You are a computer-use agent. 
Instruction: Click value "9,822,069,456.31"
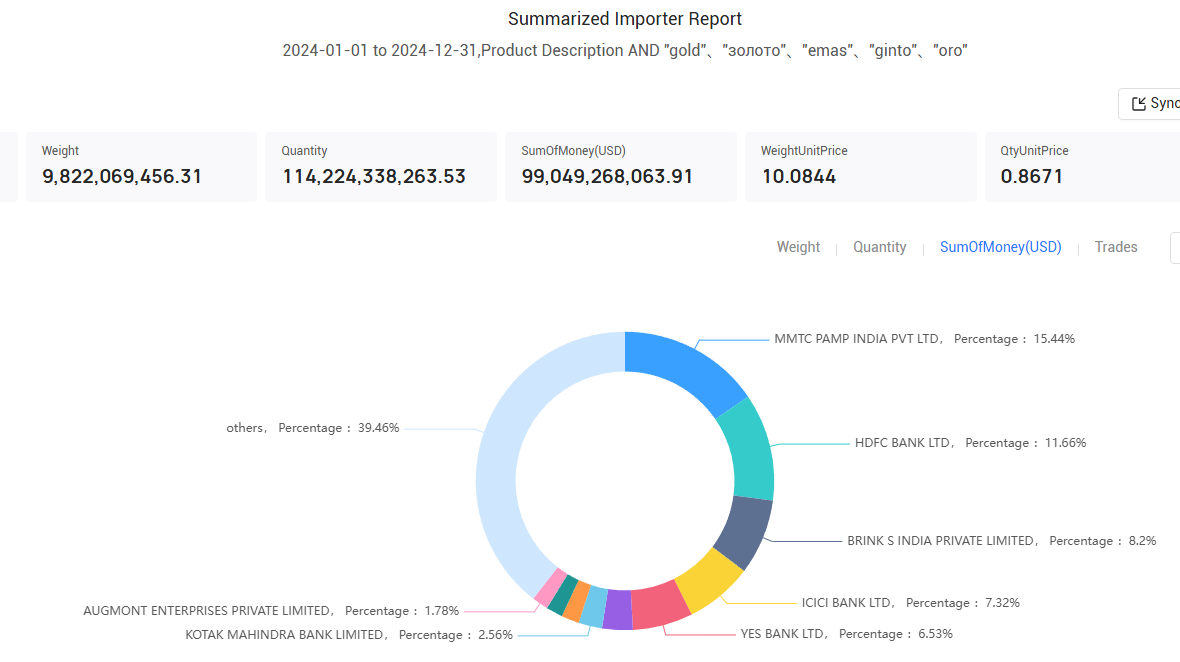122,176
